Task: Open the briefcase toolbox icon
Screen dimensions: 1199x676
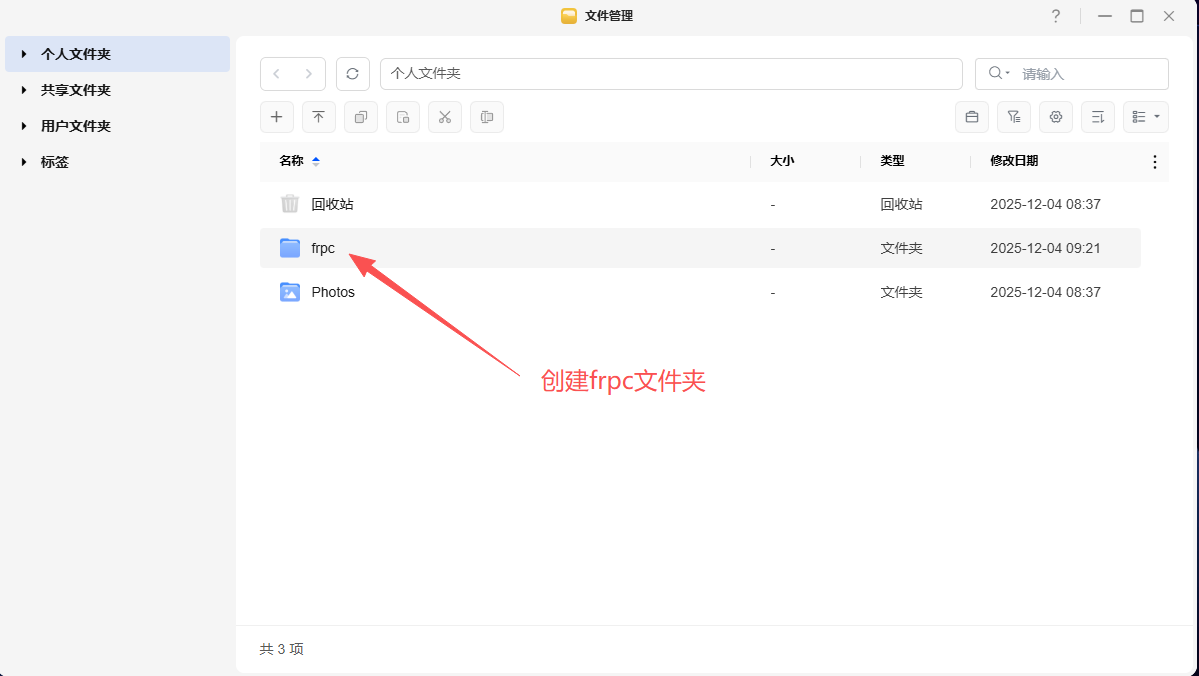Action: (x=971, y=117)
